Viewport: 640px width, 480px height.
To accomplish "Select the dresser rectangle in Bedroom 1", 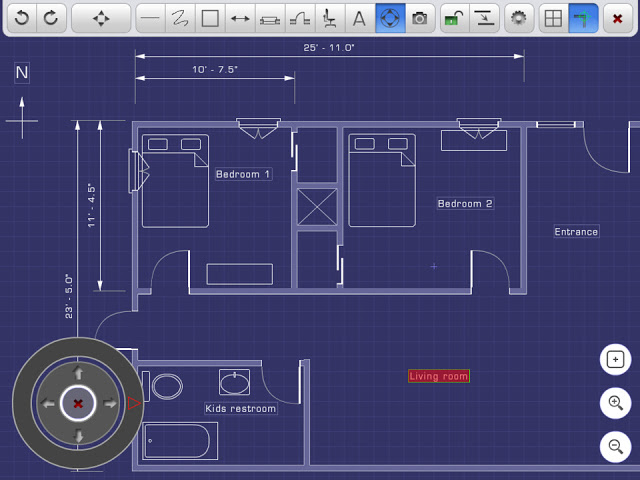I will click(x=240, y=274).
